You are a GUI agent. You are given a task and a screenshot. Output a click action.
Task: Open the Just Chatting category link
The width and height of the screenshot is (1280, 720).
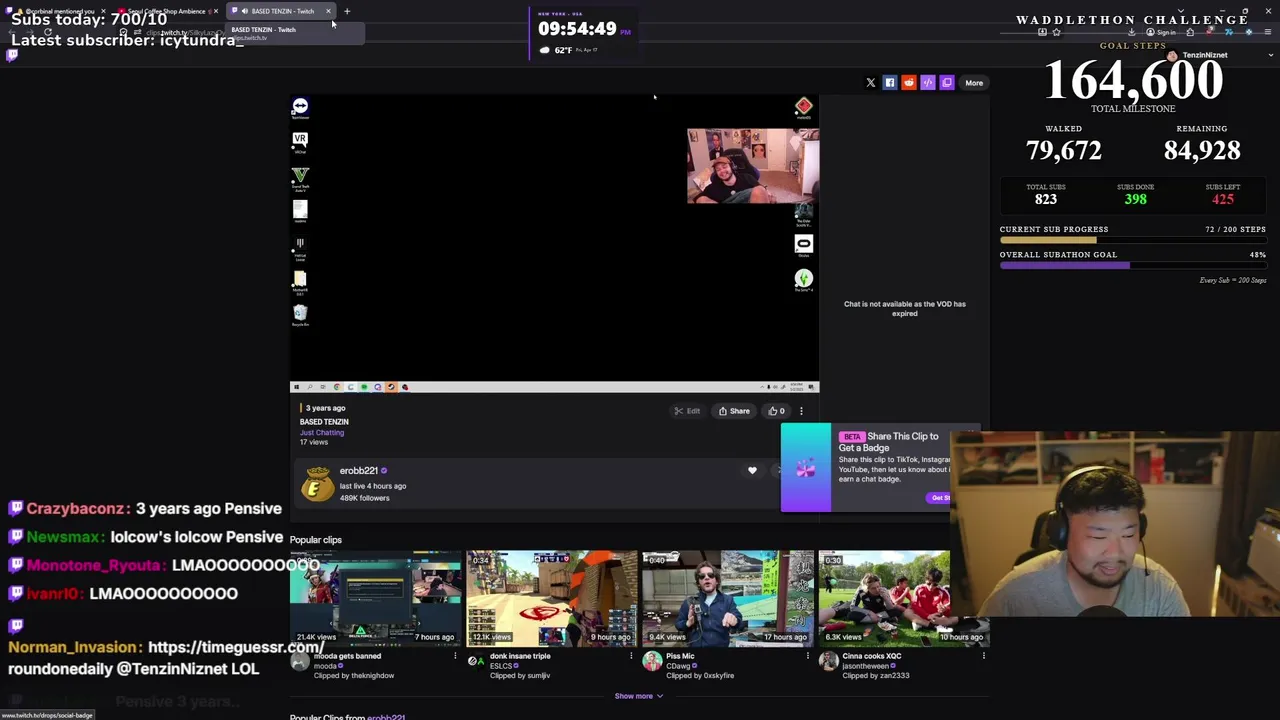click(321, 432)
